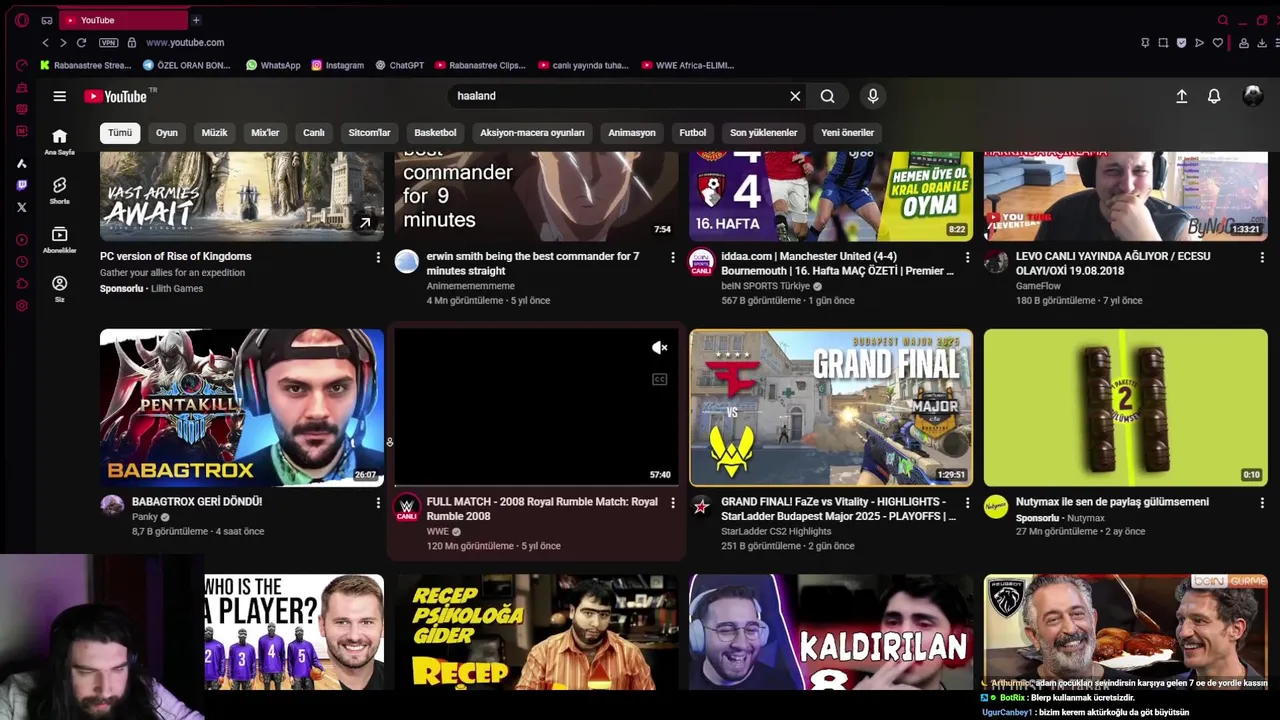The image size is (1280, 720).
Task: Go back with the browser back arrow
Action: [x=45, y=43]
